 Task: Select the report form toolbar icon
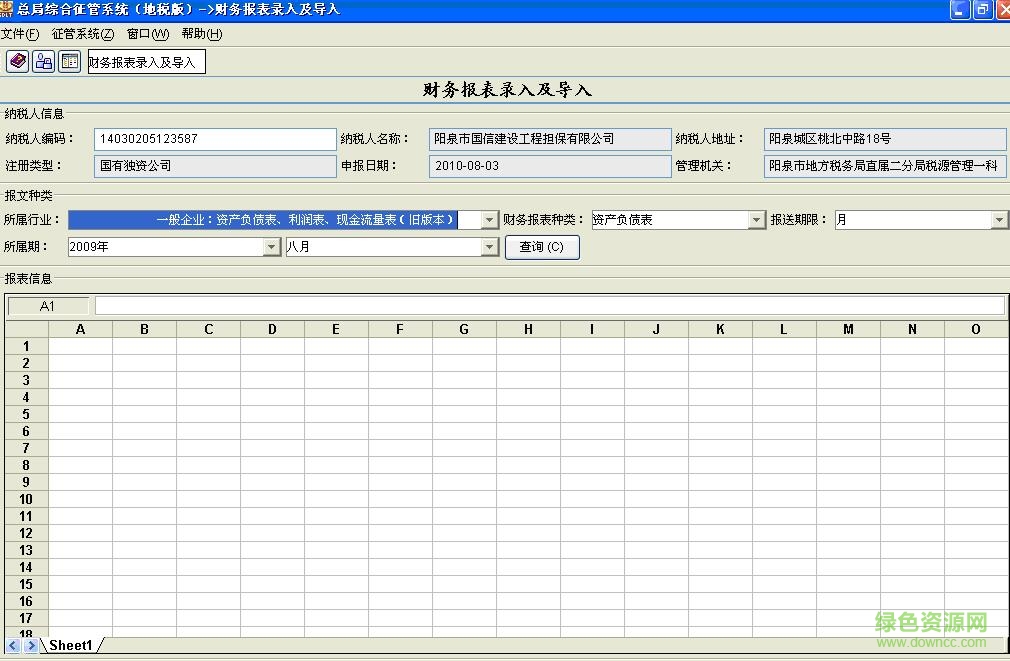69,61
